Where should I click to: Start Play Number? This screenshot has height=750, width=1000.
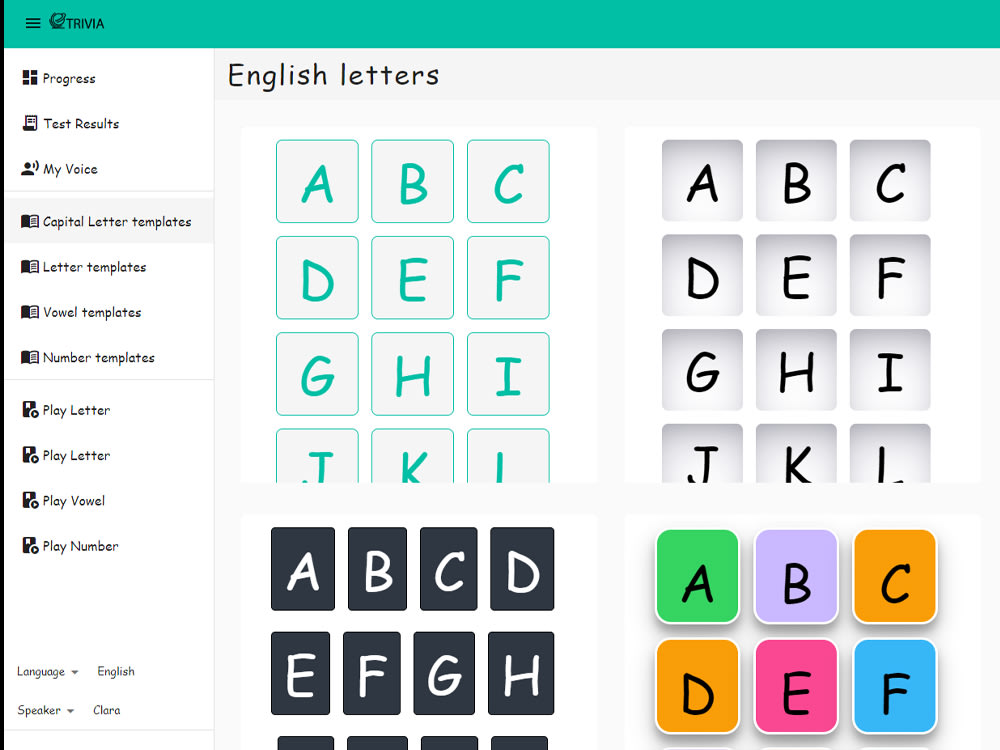[109, 545]
